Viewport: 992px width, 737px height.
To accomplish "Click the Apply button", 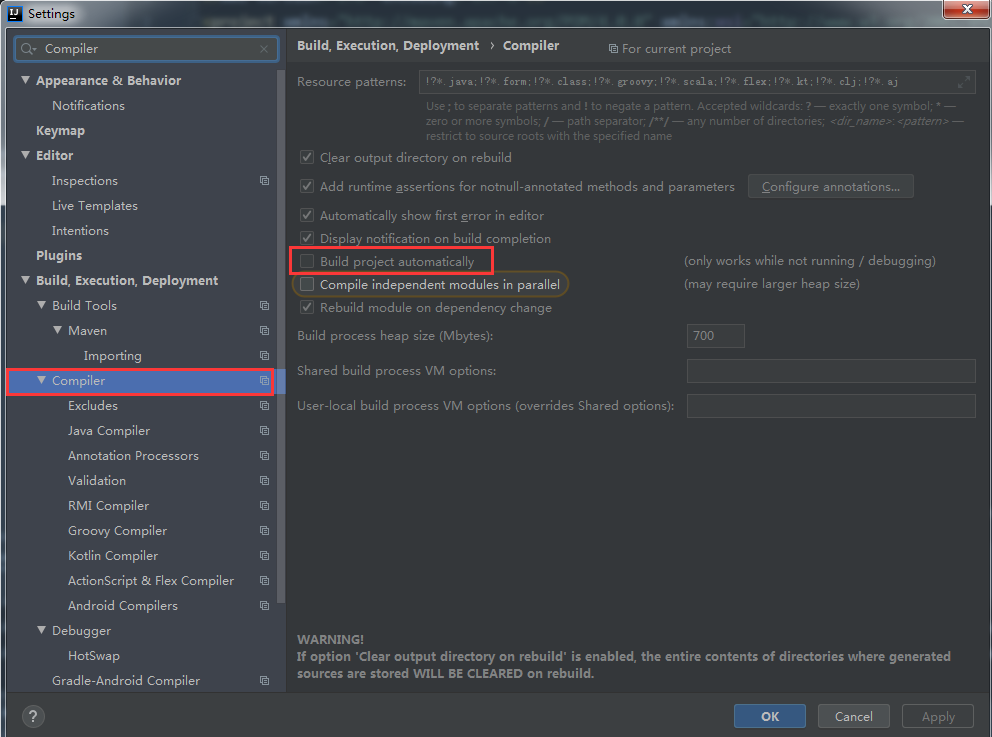I will click(x=938, y=716).
